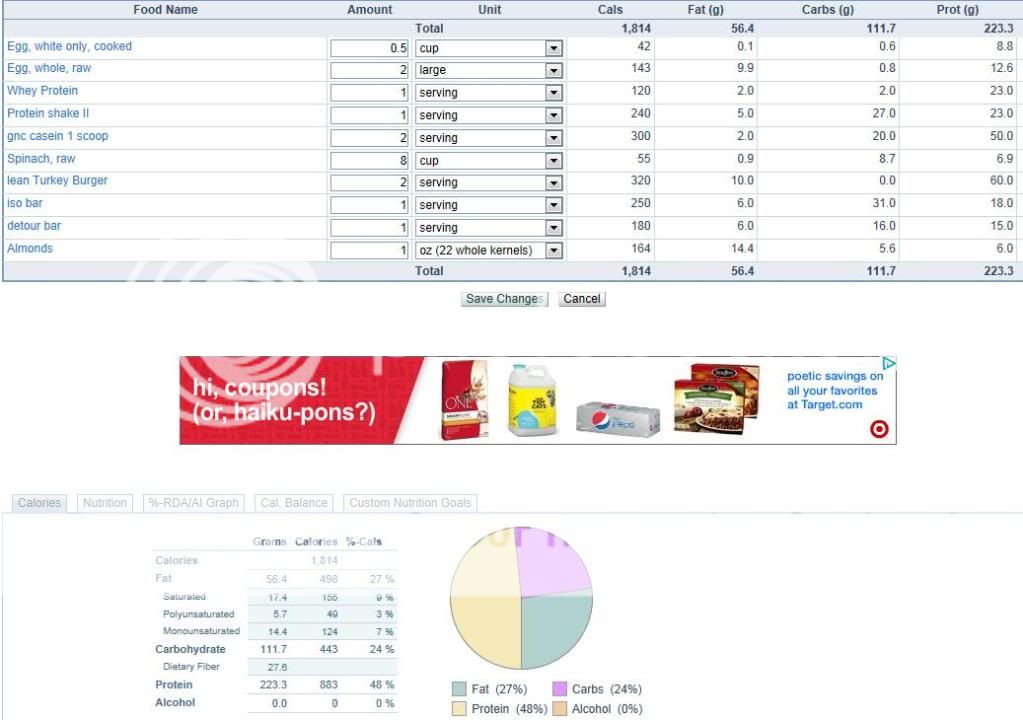
Task: Click the Fat color swatch in the legend
Action: click(459, 690)
